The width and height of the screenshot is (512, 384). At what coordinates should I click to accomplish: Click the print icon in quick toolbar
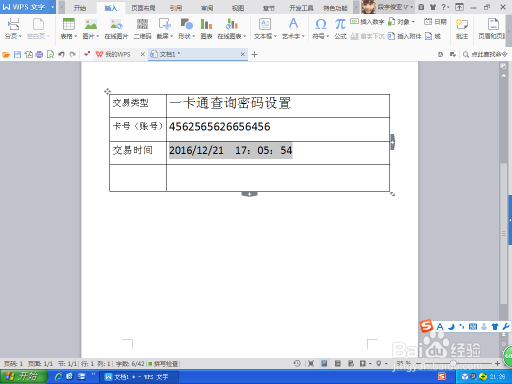click(x=39, y=54)
